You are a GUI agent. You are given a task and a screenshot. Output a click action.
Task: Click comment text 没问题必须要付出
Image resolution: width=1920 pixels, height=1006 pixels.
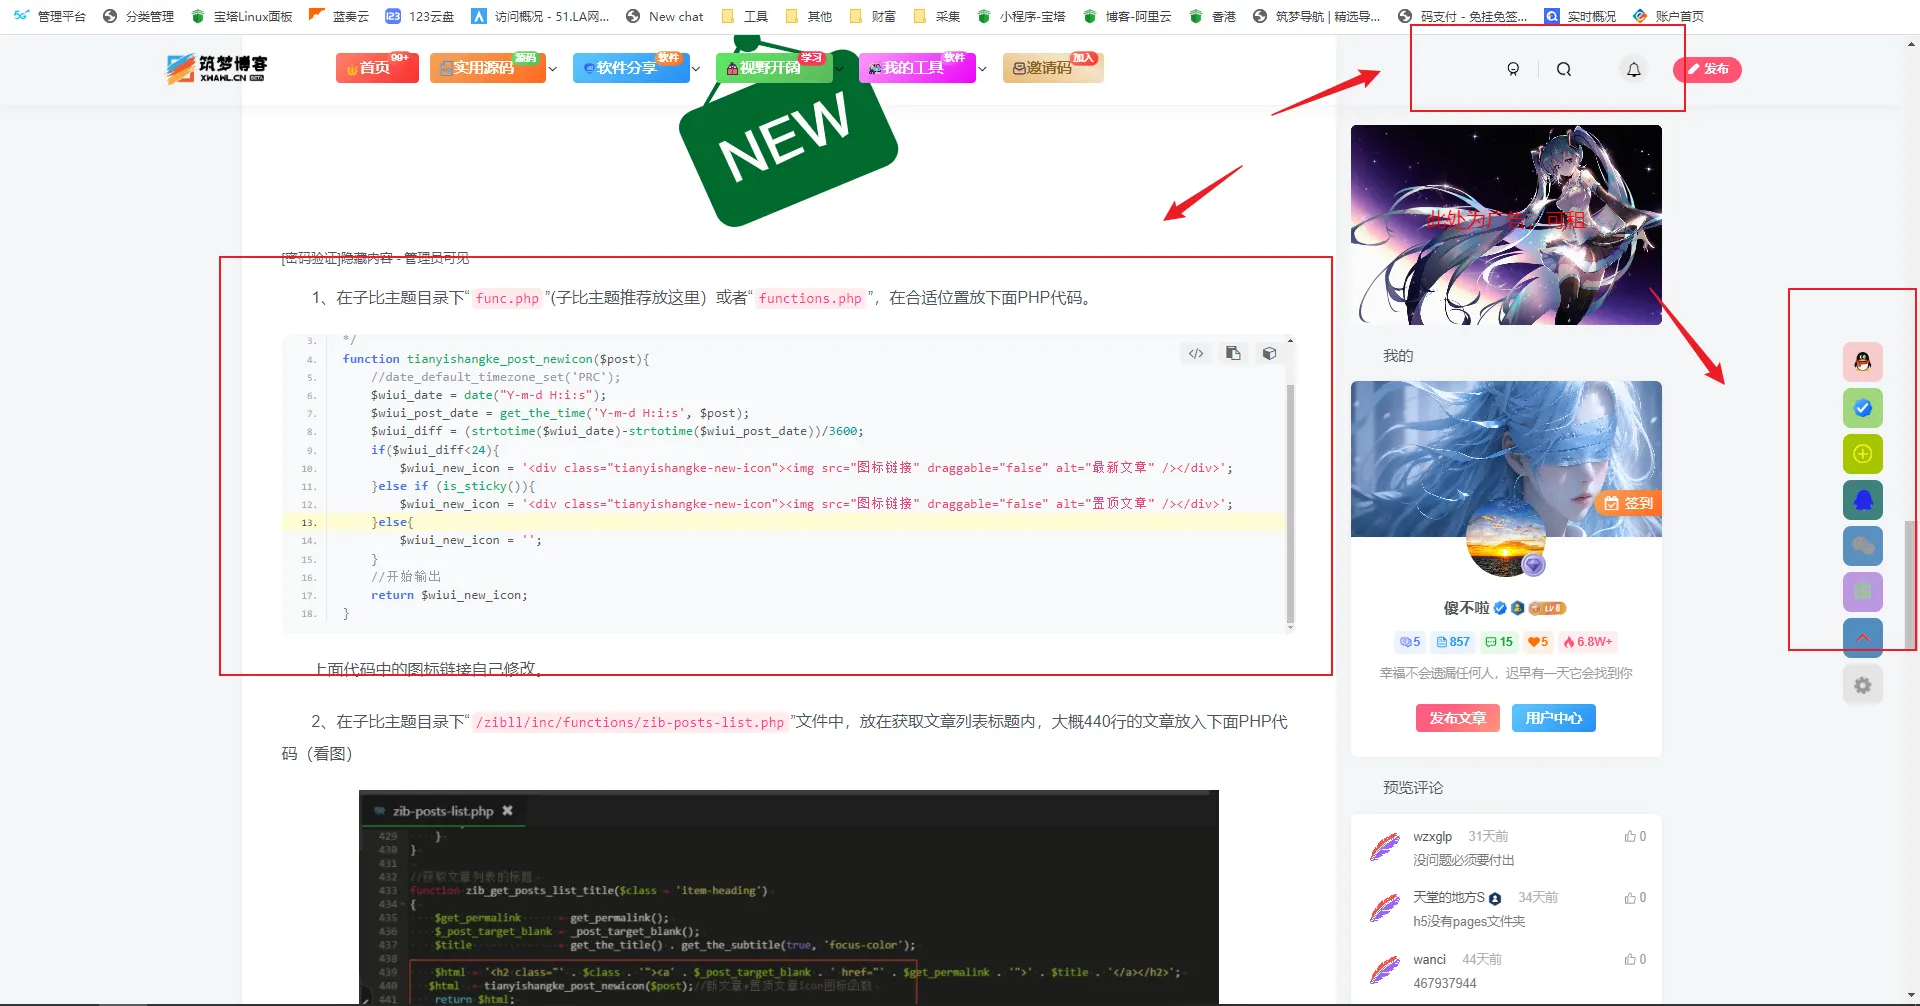tap(1463, 860)
